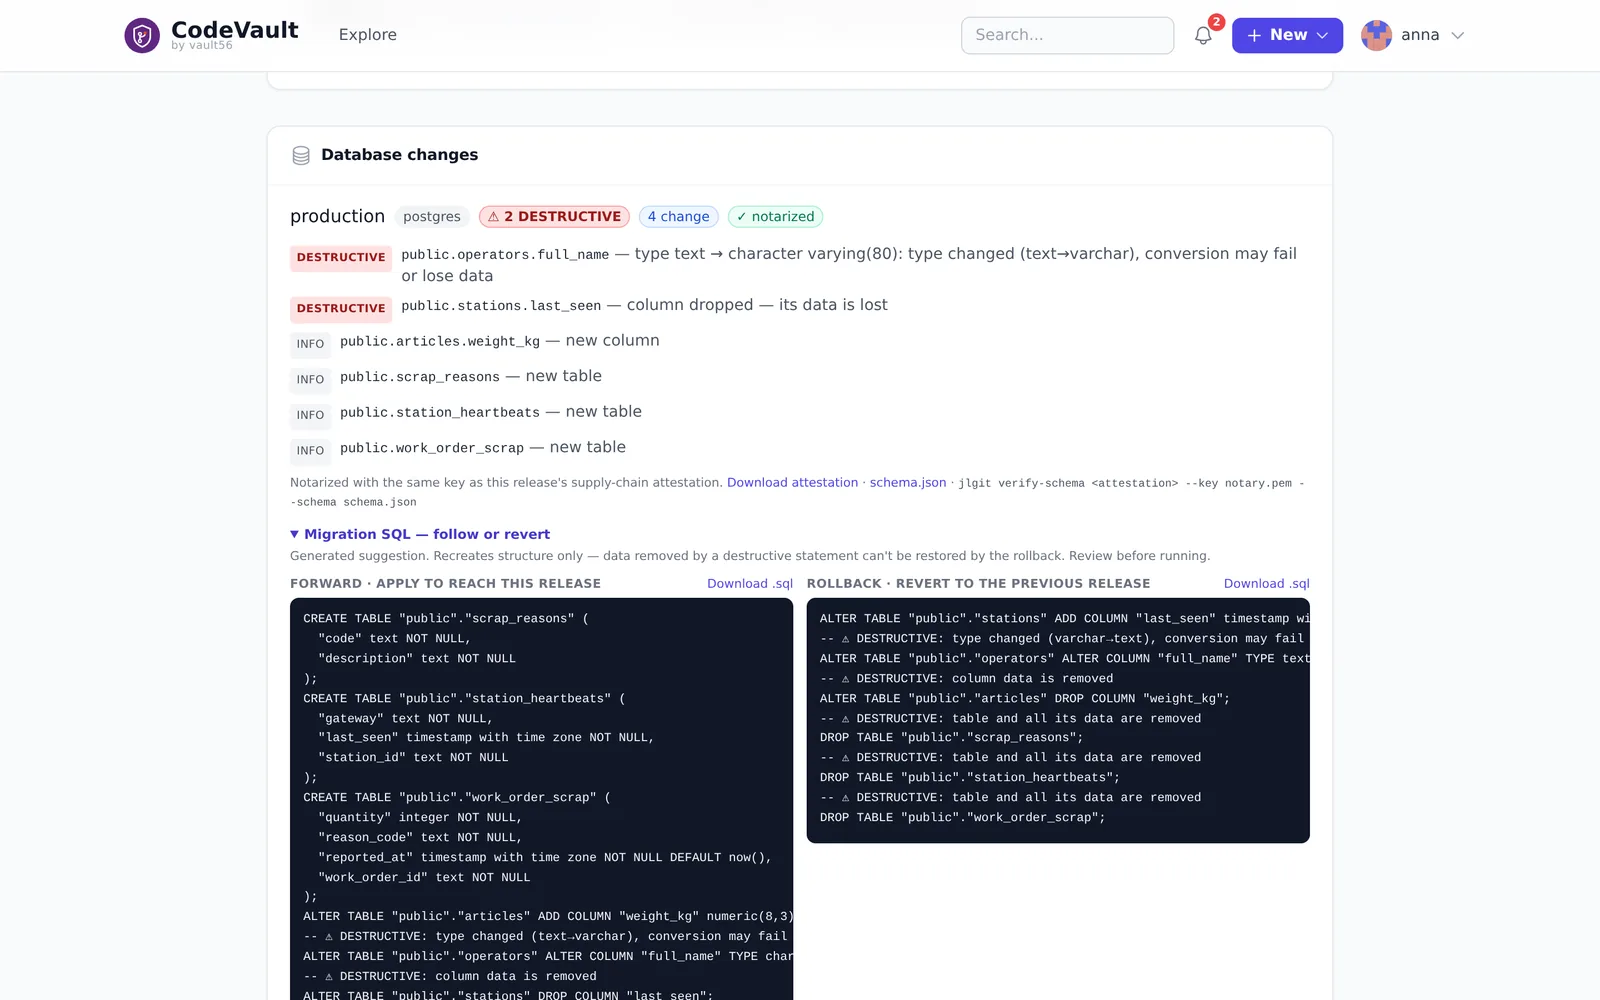Collapse the Migration SQL section

(x=420, y=534)
